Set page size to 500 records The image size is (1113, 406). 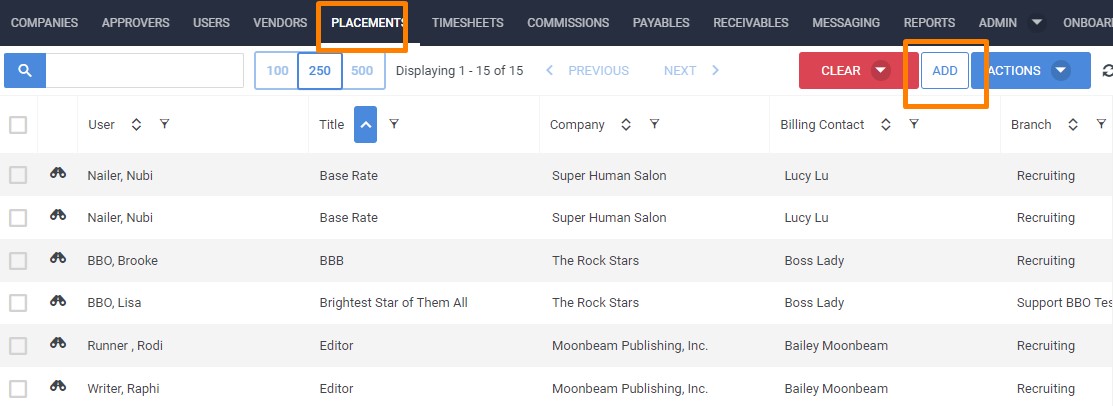coord(363,71)
